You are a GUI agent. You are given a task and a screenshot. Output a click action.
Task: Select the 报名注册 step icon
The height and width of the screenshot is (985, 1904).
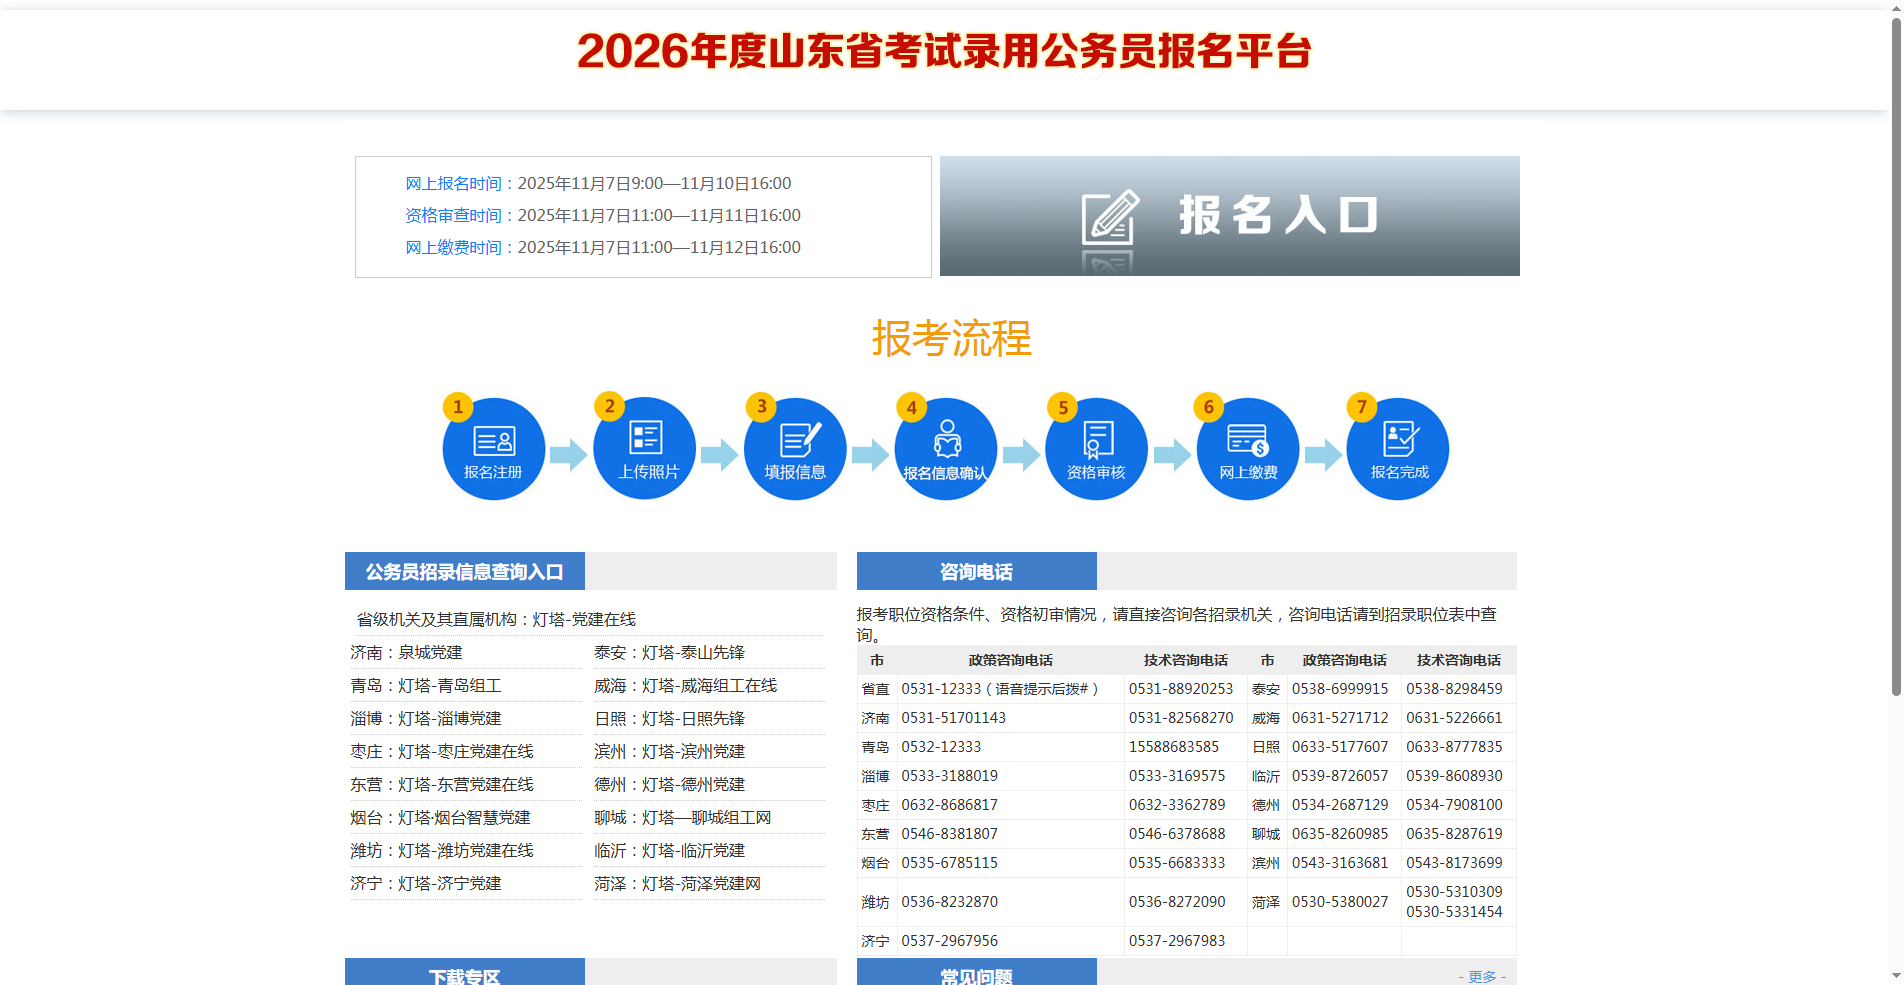tap(493, 448)
